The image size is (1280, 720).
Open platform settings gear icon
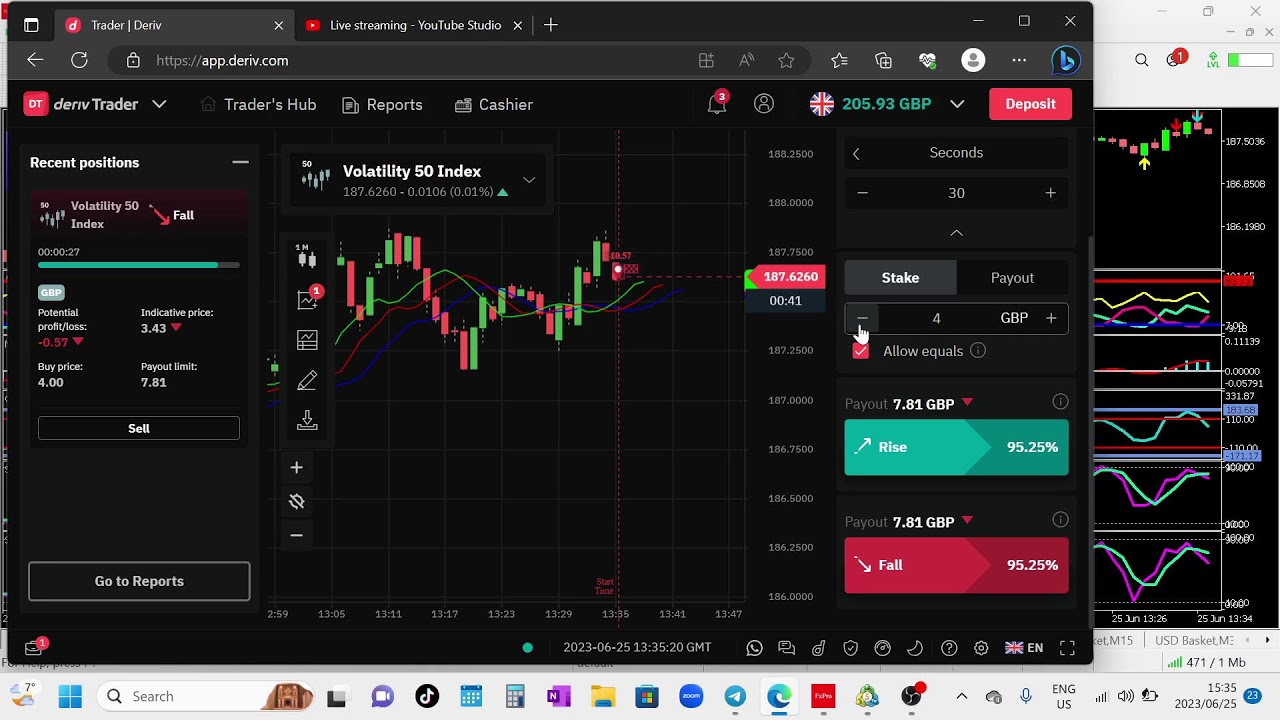981,648
